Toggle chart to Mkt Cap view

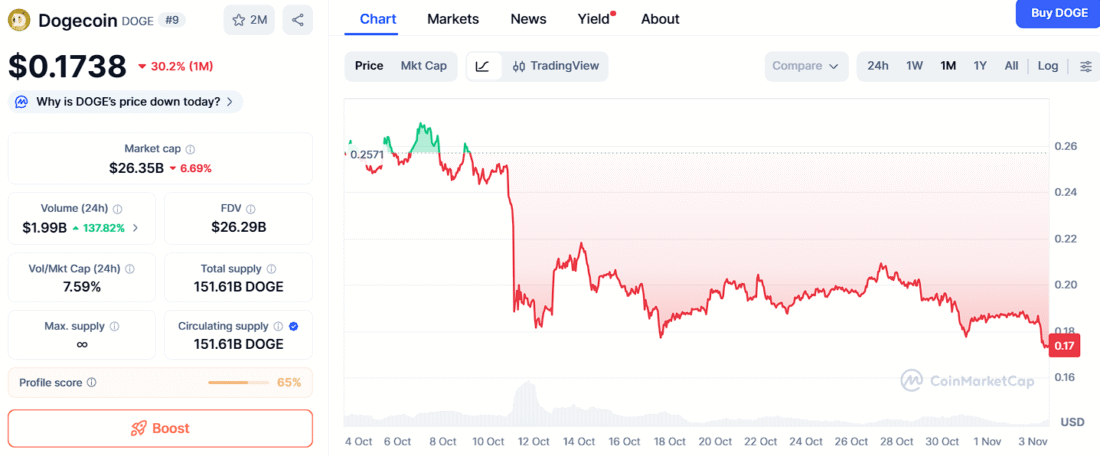[x=423, y=66]
